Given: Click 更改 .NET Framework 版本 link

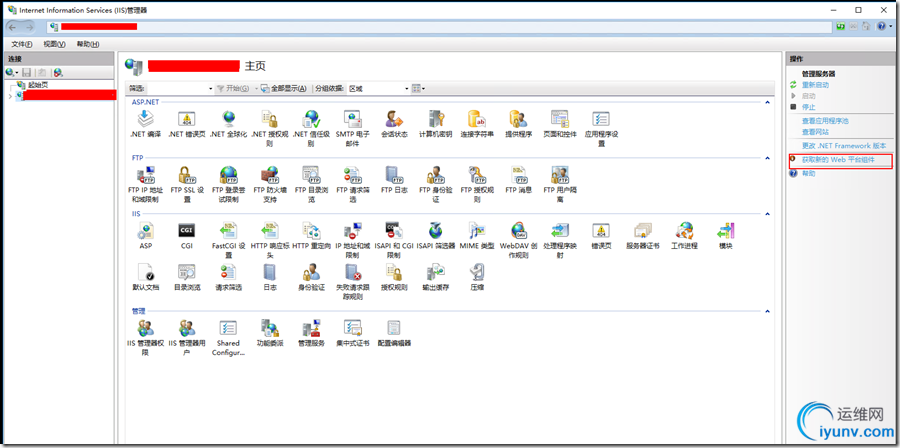Looking at the screenshot, I should pos(844,146).
